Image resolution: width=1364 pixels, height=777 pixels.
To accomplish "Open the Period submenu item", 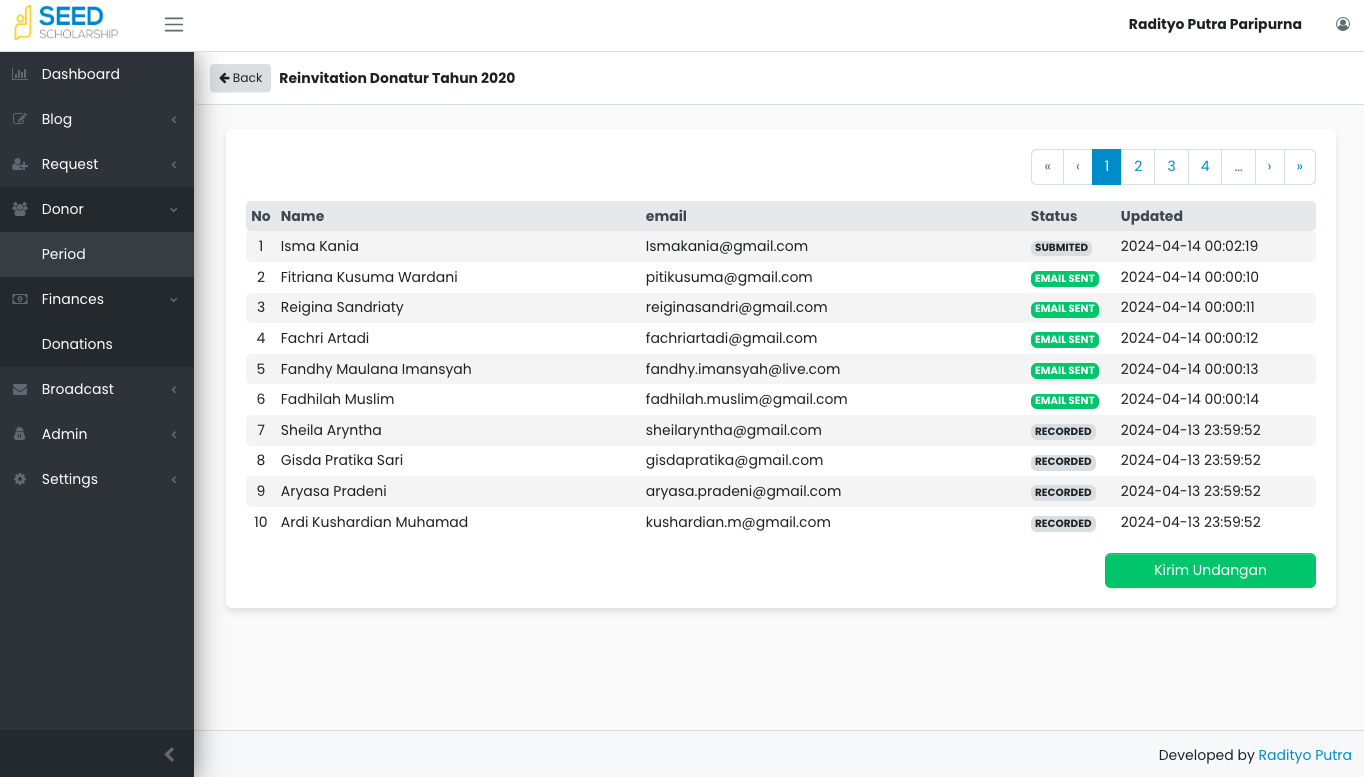I will coord(97,254).
